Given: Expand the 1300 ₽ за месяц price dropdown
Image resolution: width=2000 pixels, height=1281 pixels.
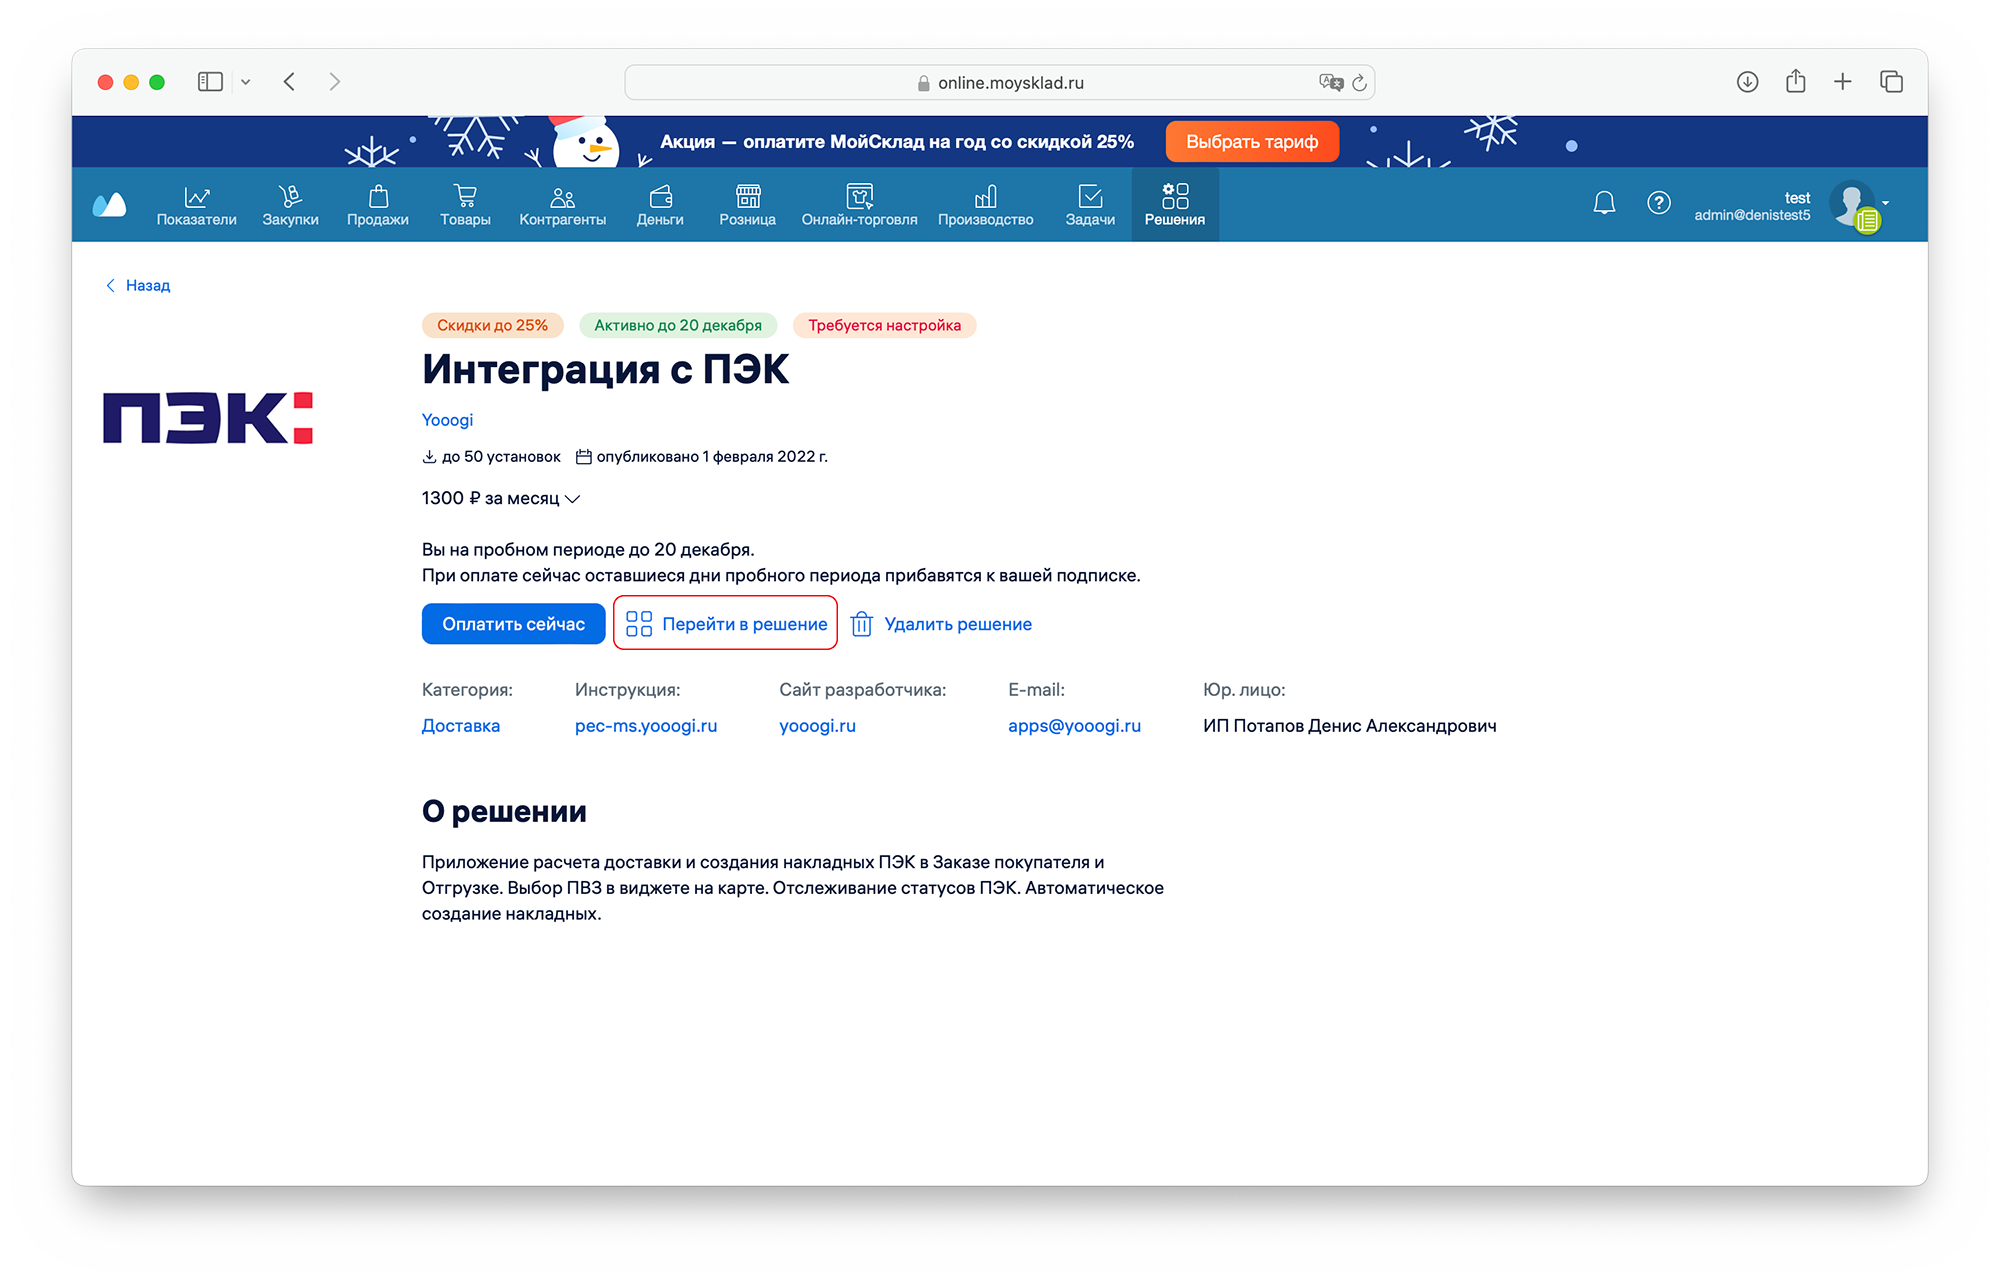Looking at the screenshot, I should (501, 498).
